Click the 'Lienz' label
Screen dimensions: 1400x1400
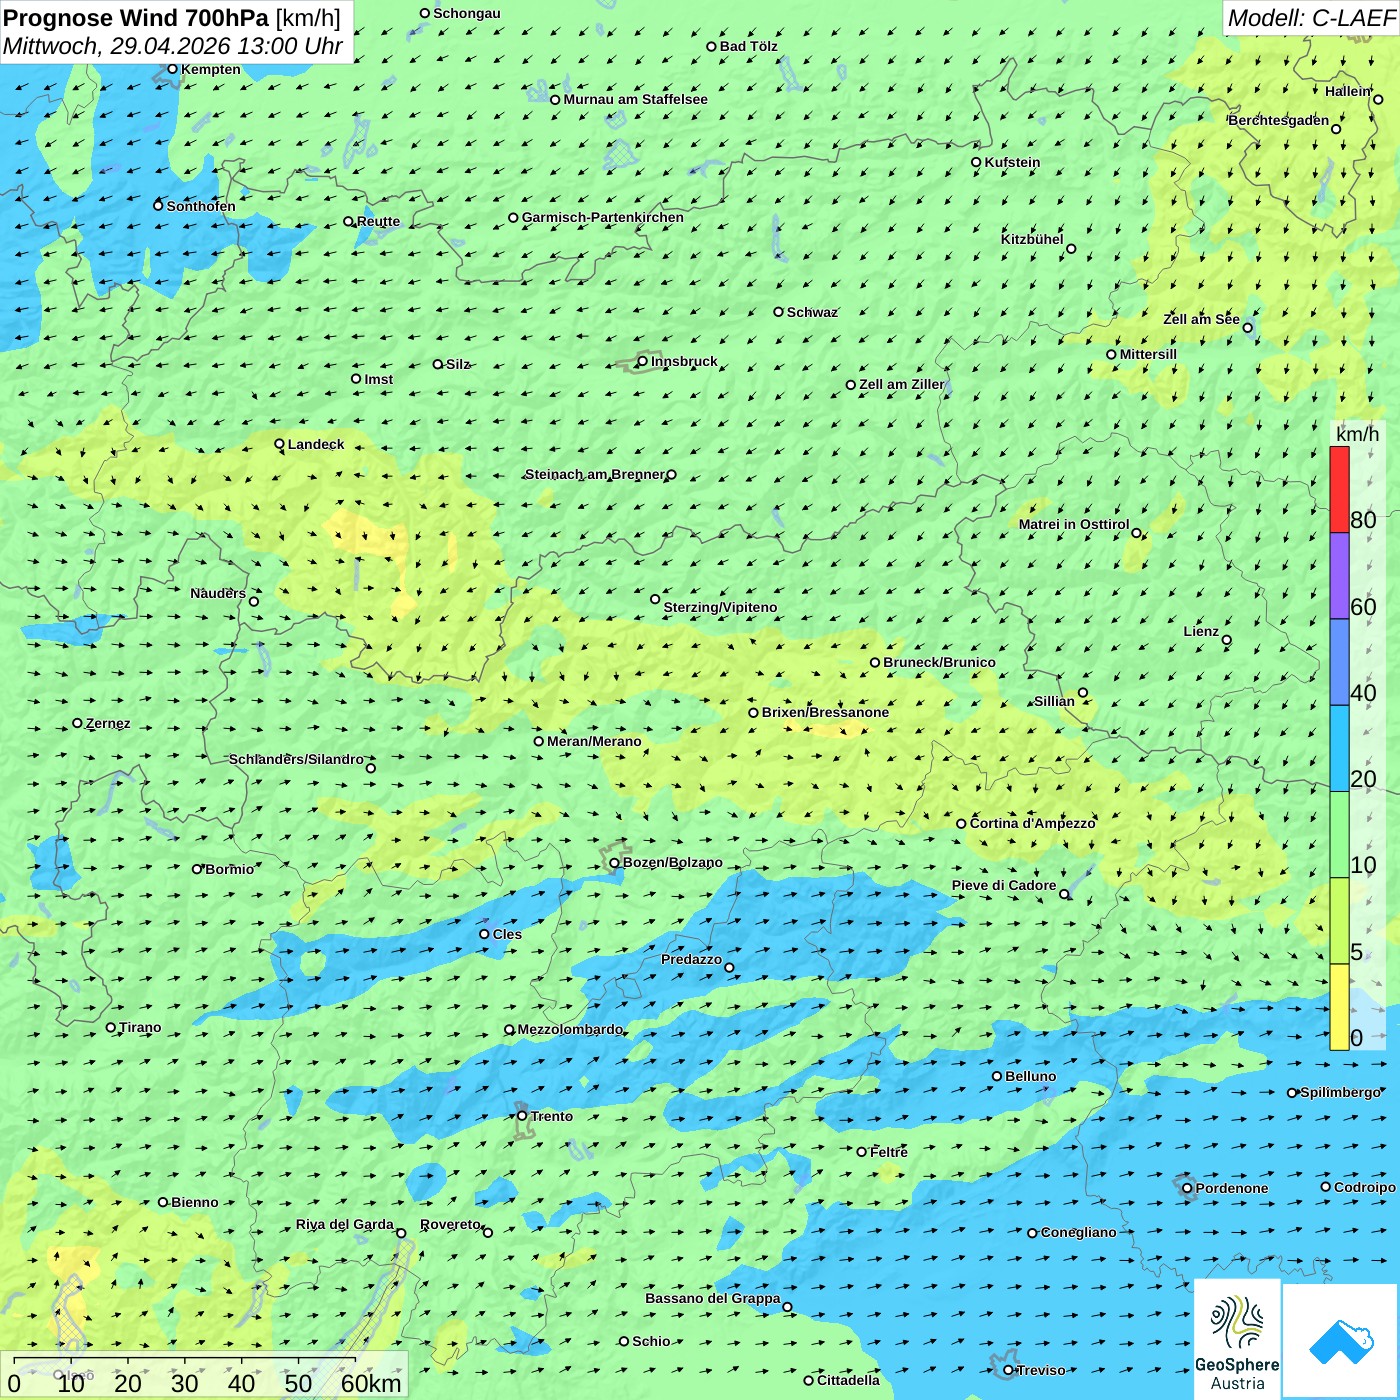click(1201, 631)
